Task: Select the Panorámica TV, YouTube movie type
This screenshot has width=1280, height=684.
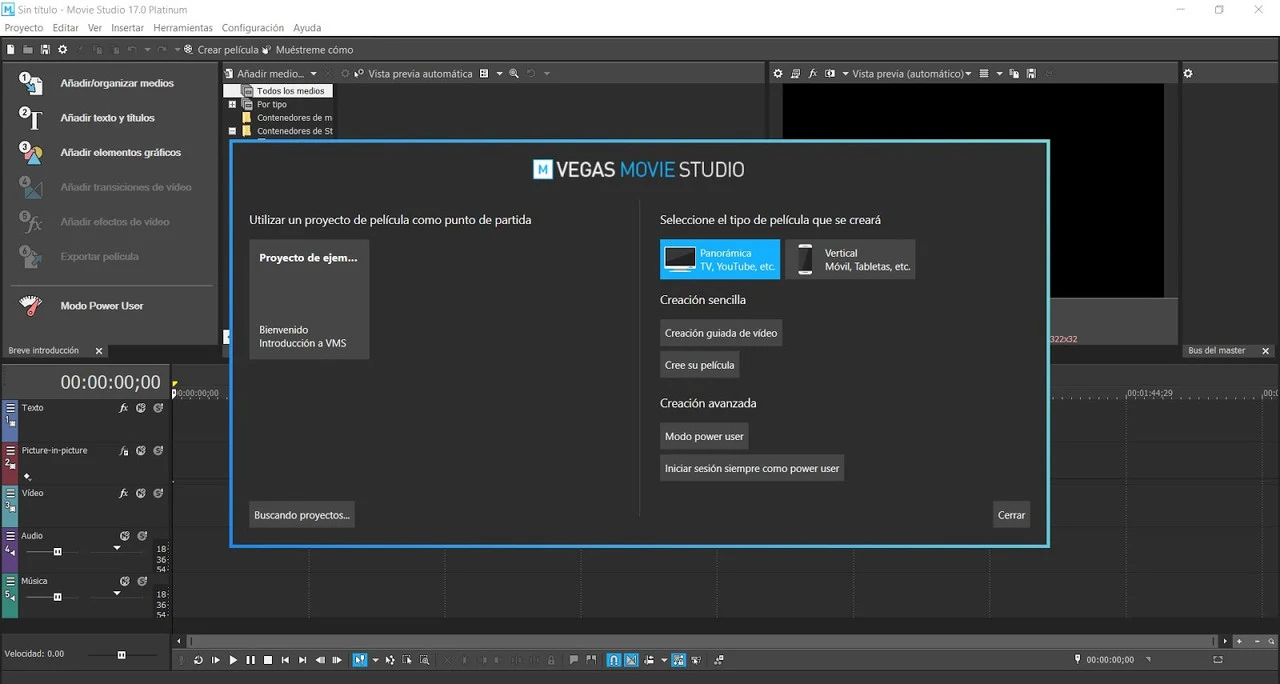Action: (720, 260)
